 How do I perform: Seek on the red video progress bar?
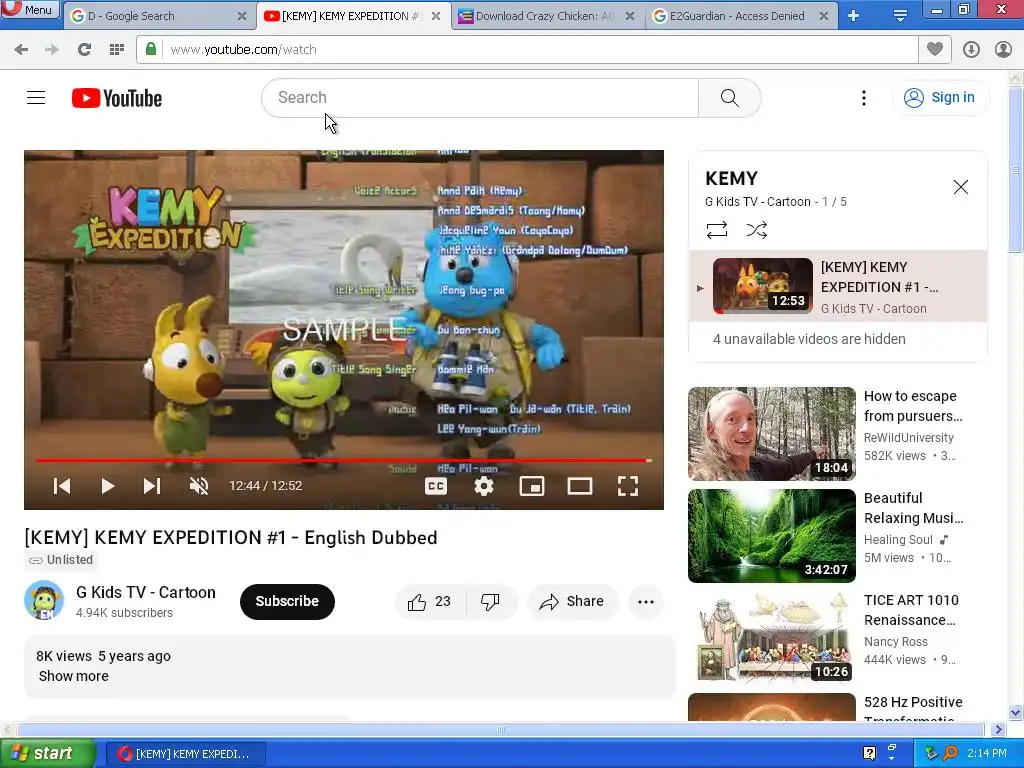(x=344, y=460)
